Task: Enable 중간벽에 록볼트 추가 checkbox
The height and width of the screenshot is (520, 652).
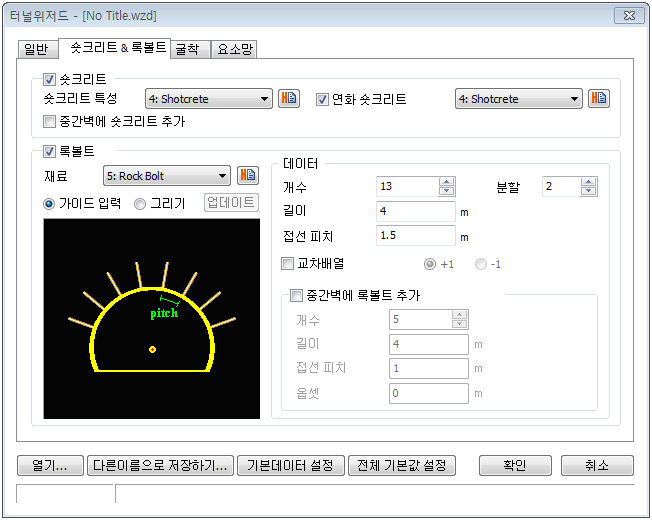Action: click(x=296, y=296)
